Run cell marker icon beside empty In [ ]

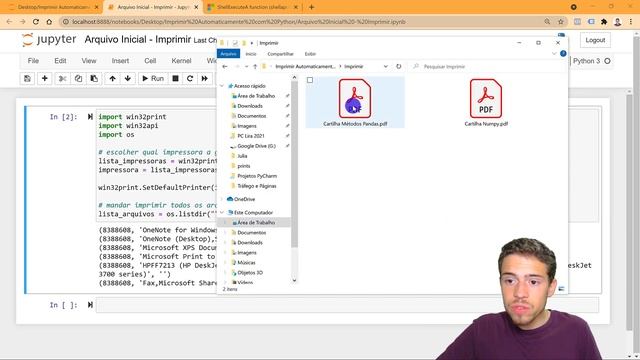click(x=90, y=304)
